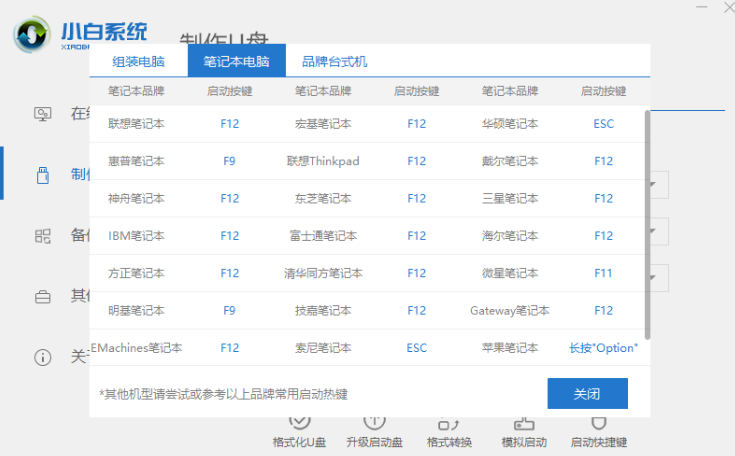Select the 宏基笔记本 cell
The width and height of the screenshot is (735, 456).
(x=323, y=124)
